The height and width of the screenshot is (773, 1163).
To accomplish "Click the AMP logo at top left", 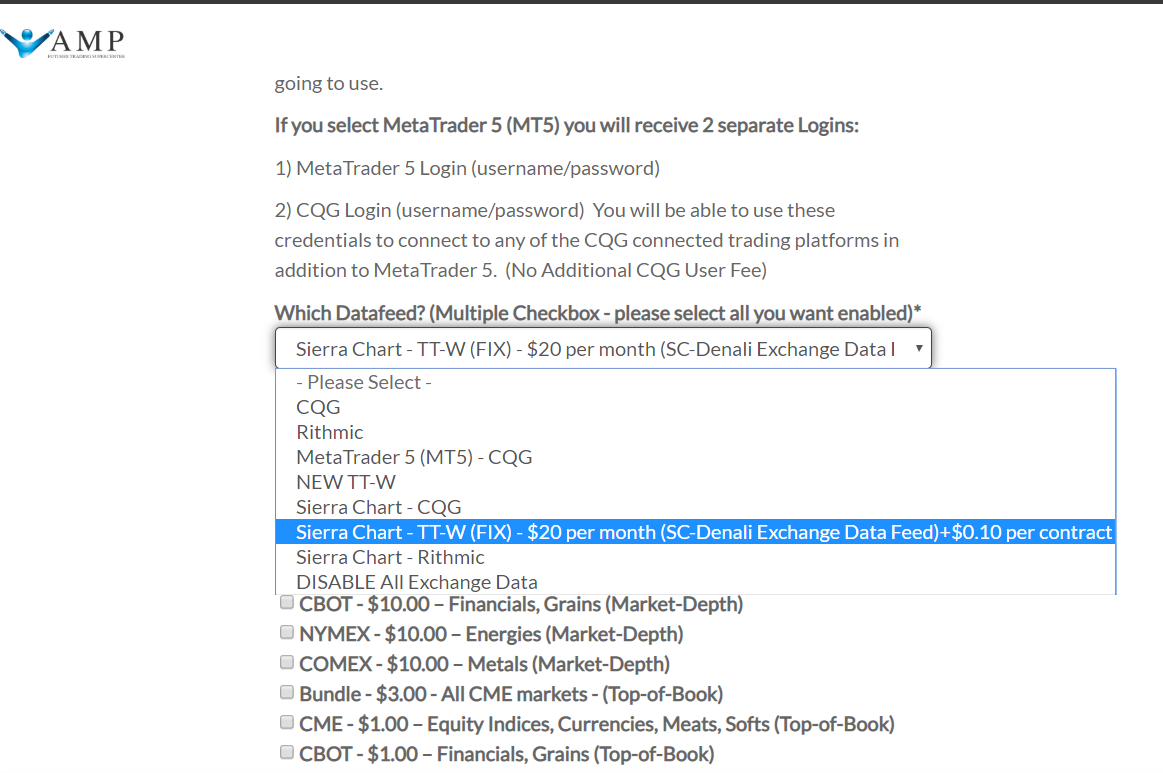I will (63, 43).
